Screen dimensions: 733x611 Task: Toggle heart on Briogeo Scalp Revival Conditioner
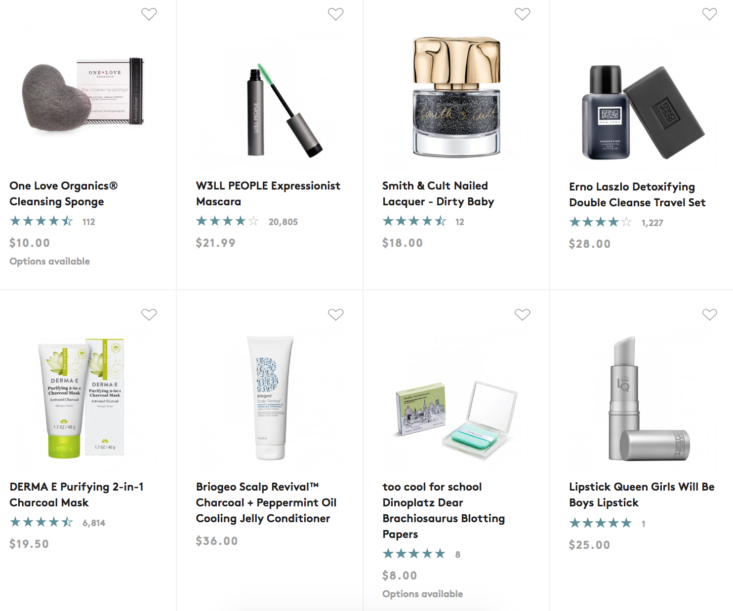point(336,315)
